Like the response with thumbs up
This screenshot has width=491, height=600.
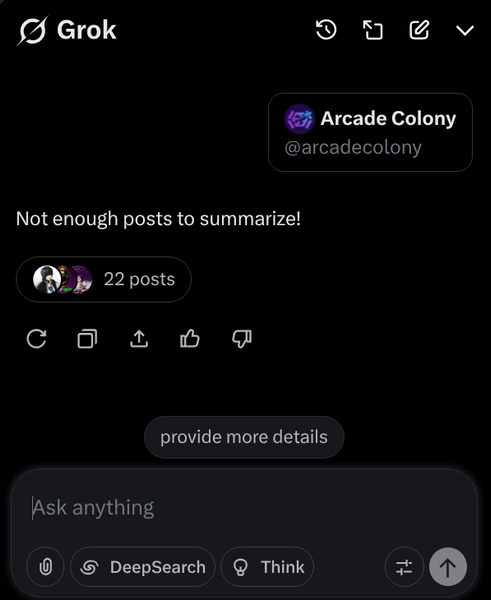point(190,339)
